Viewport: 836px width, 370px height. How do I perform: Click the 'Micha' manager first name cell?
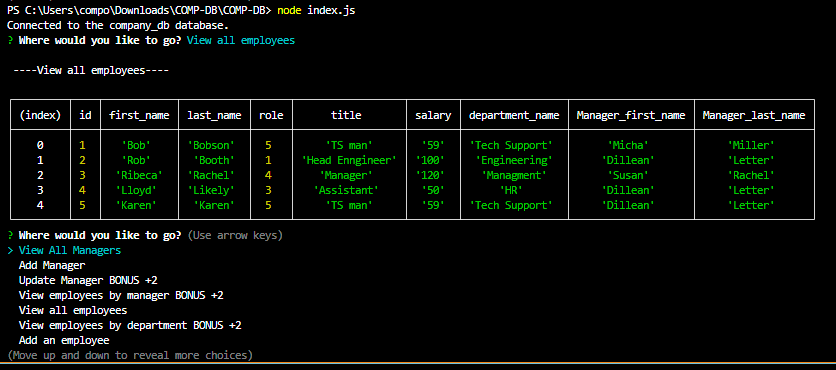pyautogui.click(x=628, y=145)
